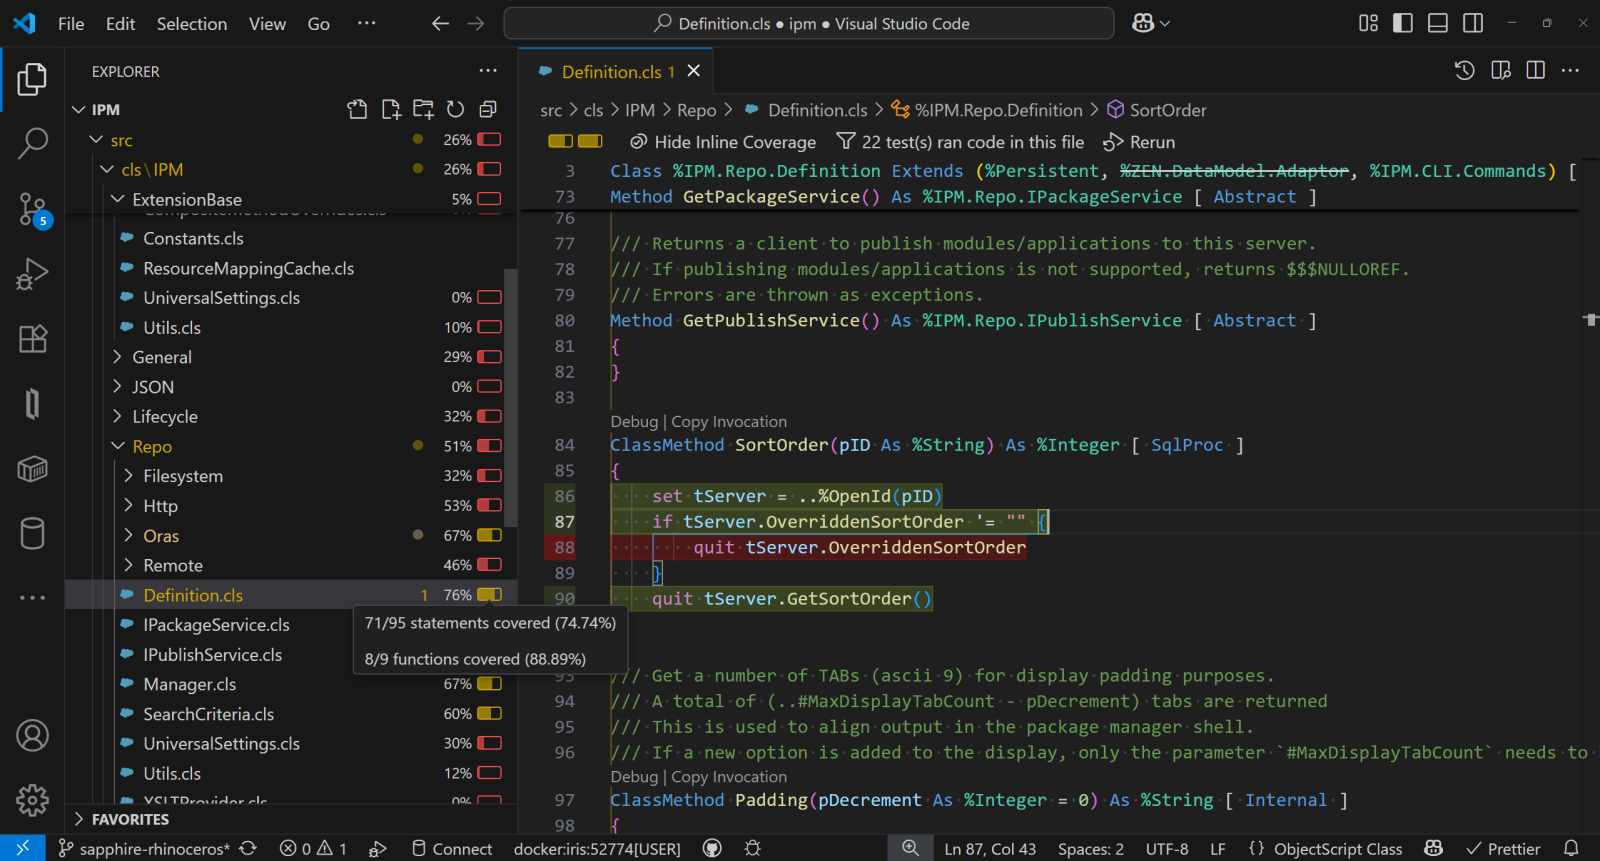Open the Run and Debug view
Image resolution: width=1600 pixels, height=861 pixels.
tap(32, 273)
